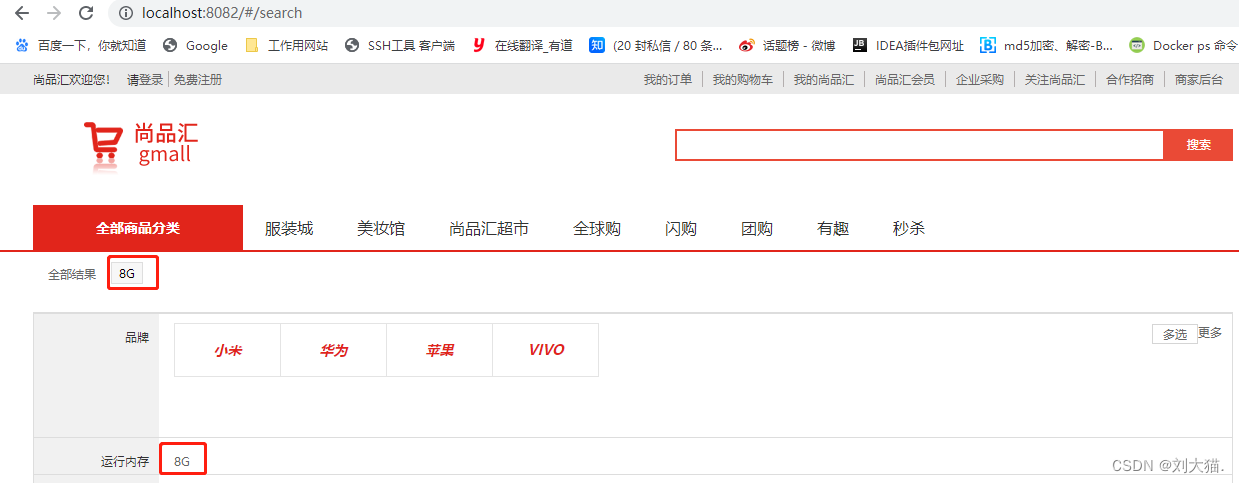
Task: Click the 多选 multi-select button
Action: pos(1175,334)
